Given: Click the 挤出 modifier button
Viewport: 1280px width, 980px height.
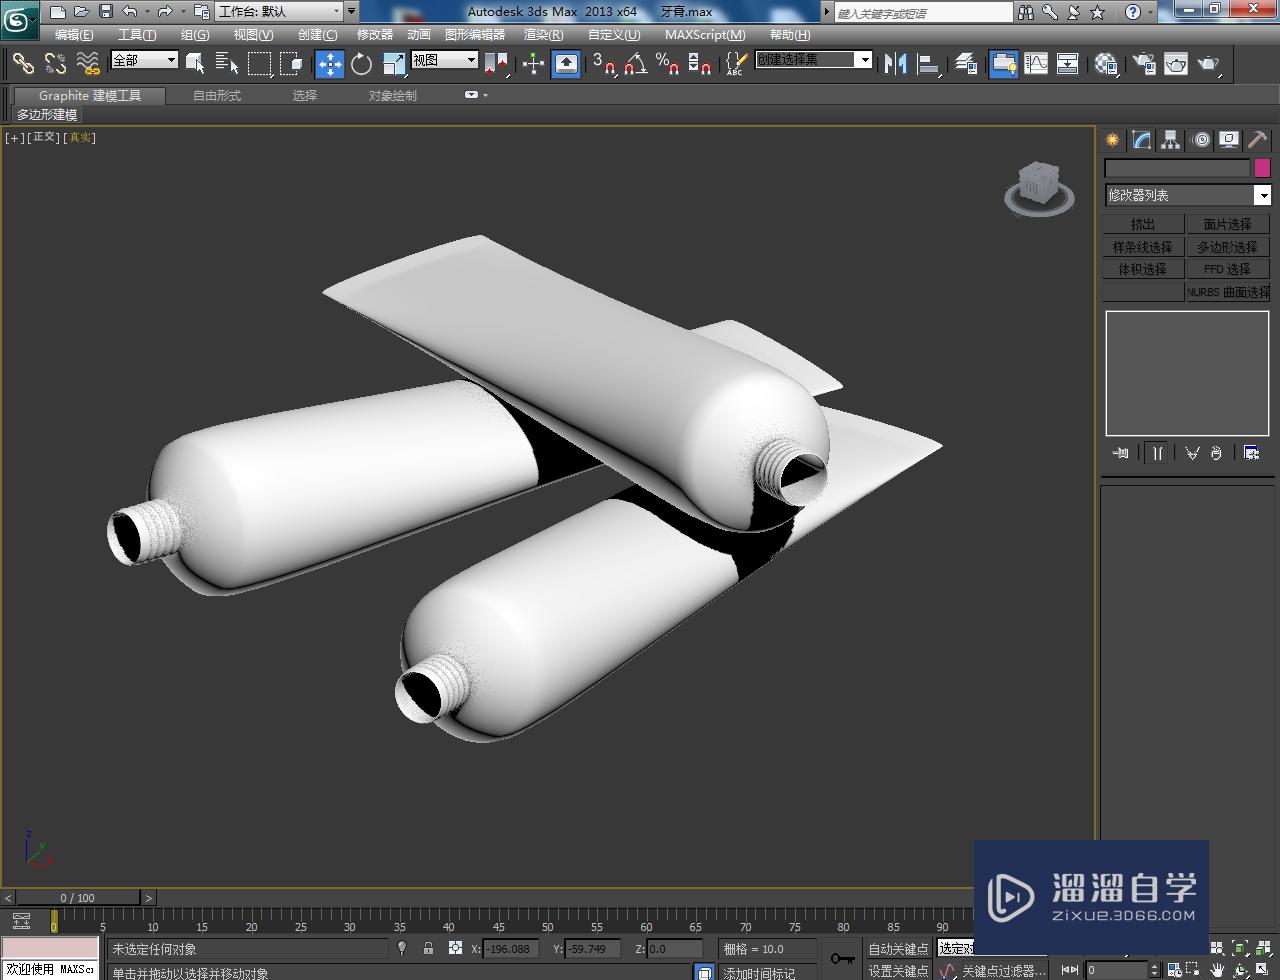Looking at the screenshot, I should [x=1143, y=224].
